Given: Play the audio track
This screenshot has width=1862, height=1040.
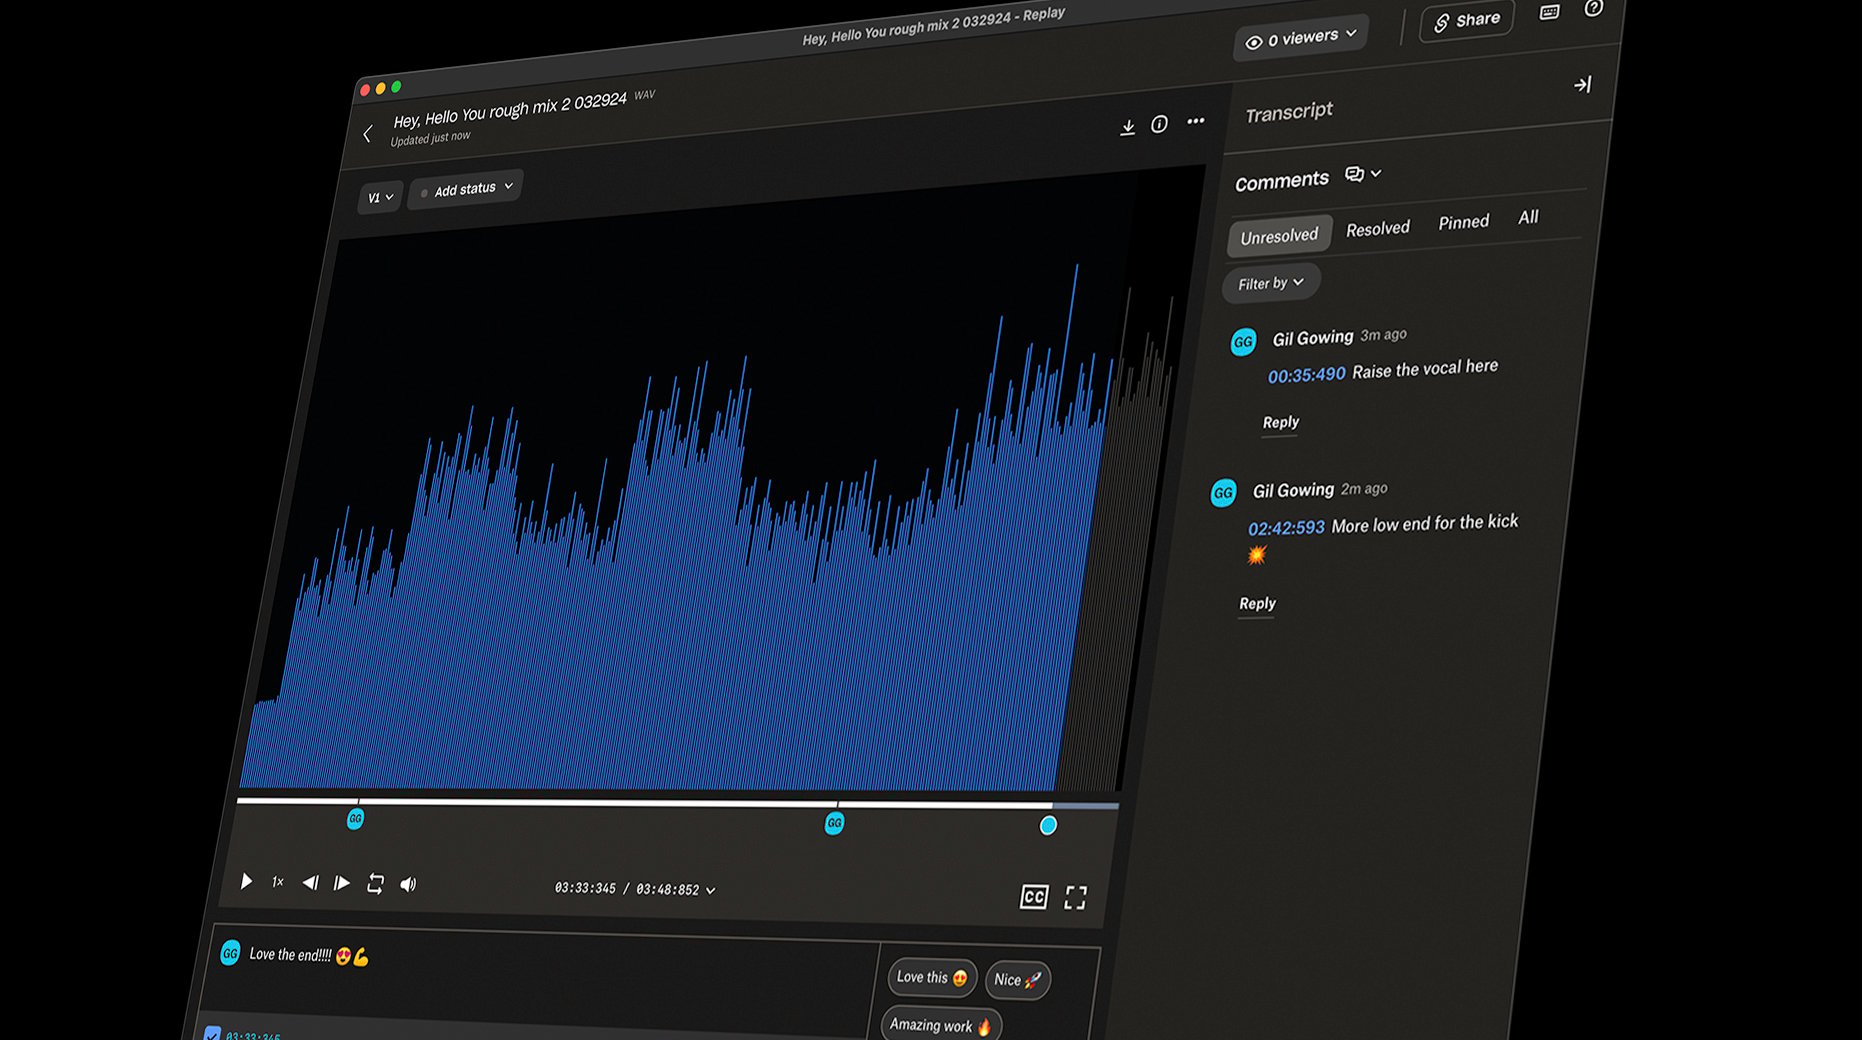Looking at the screenshot, I should 246,881.
